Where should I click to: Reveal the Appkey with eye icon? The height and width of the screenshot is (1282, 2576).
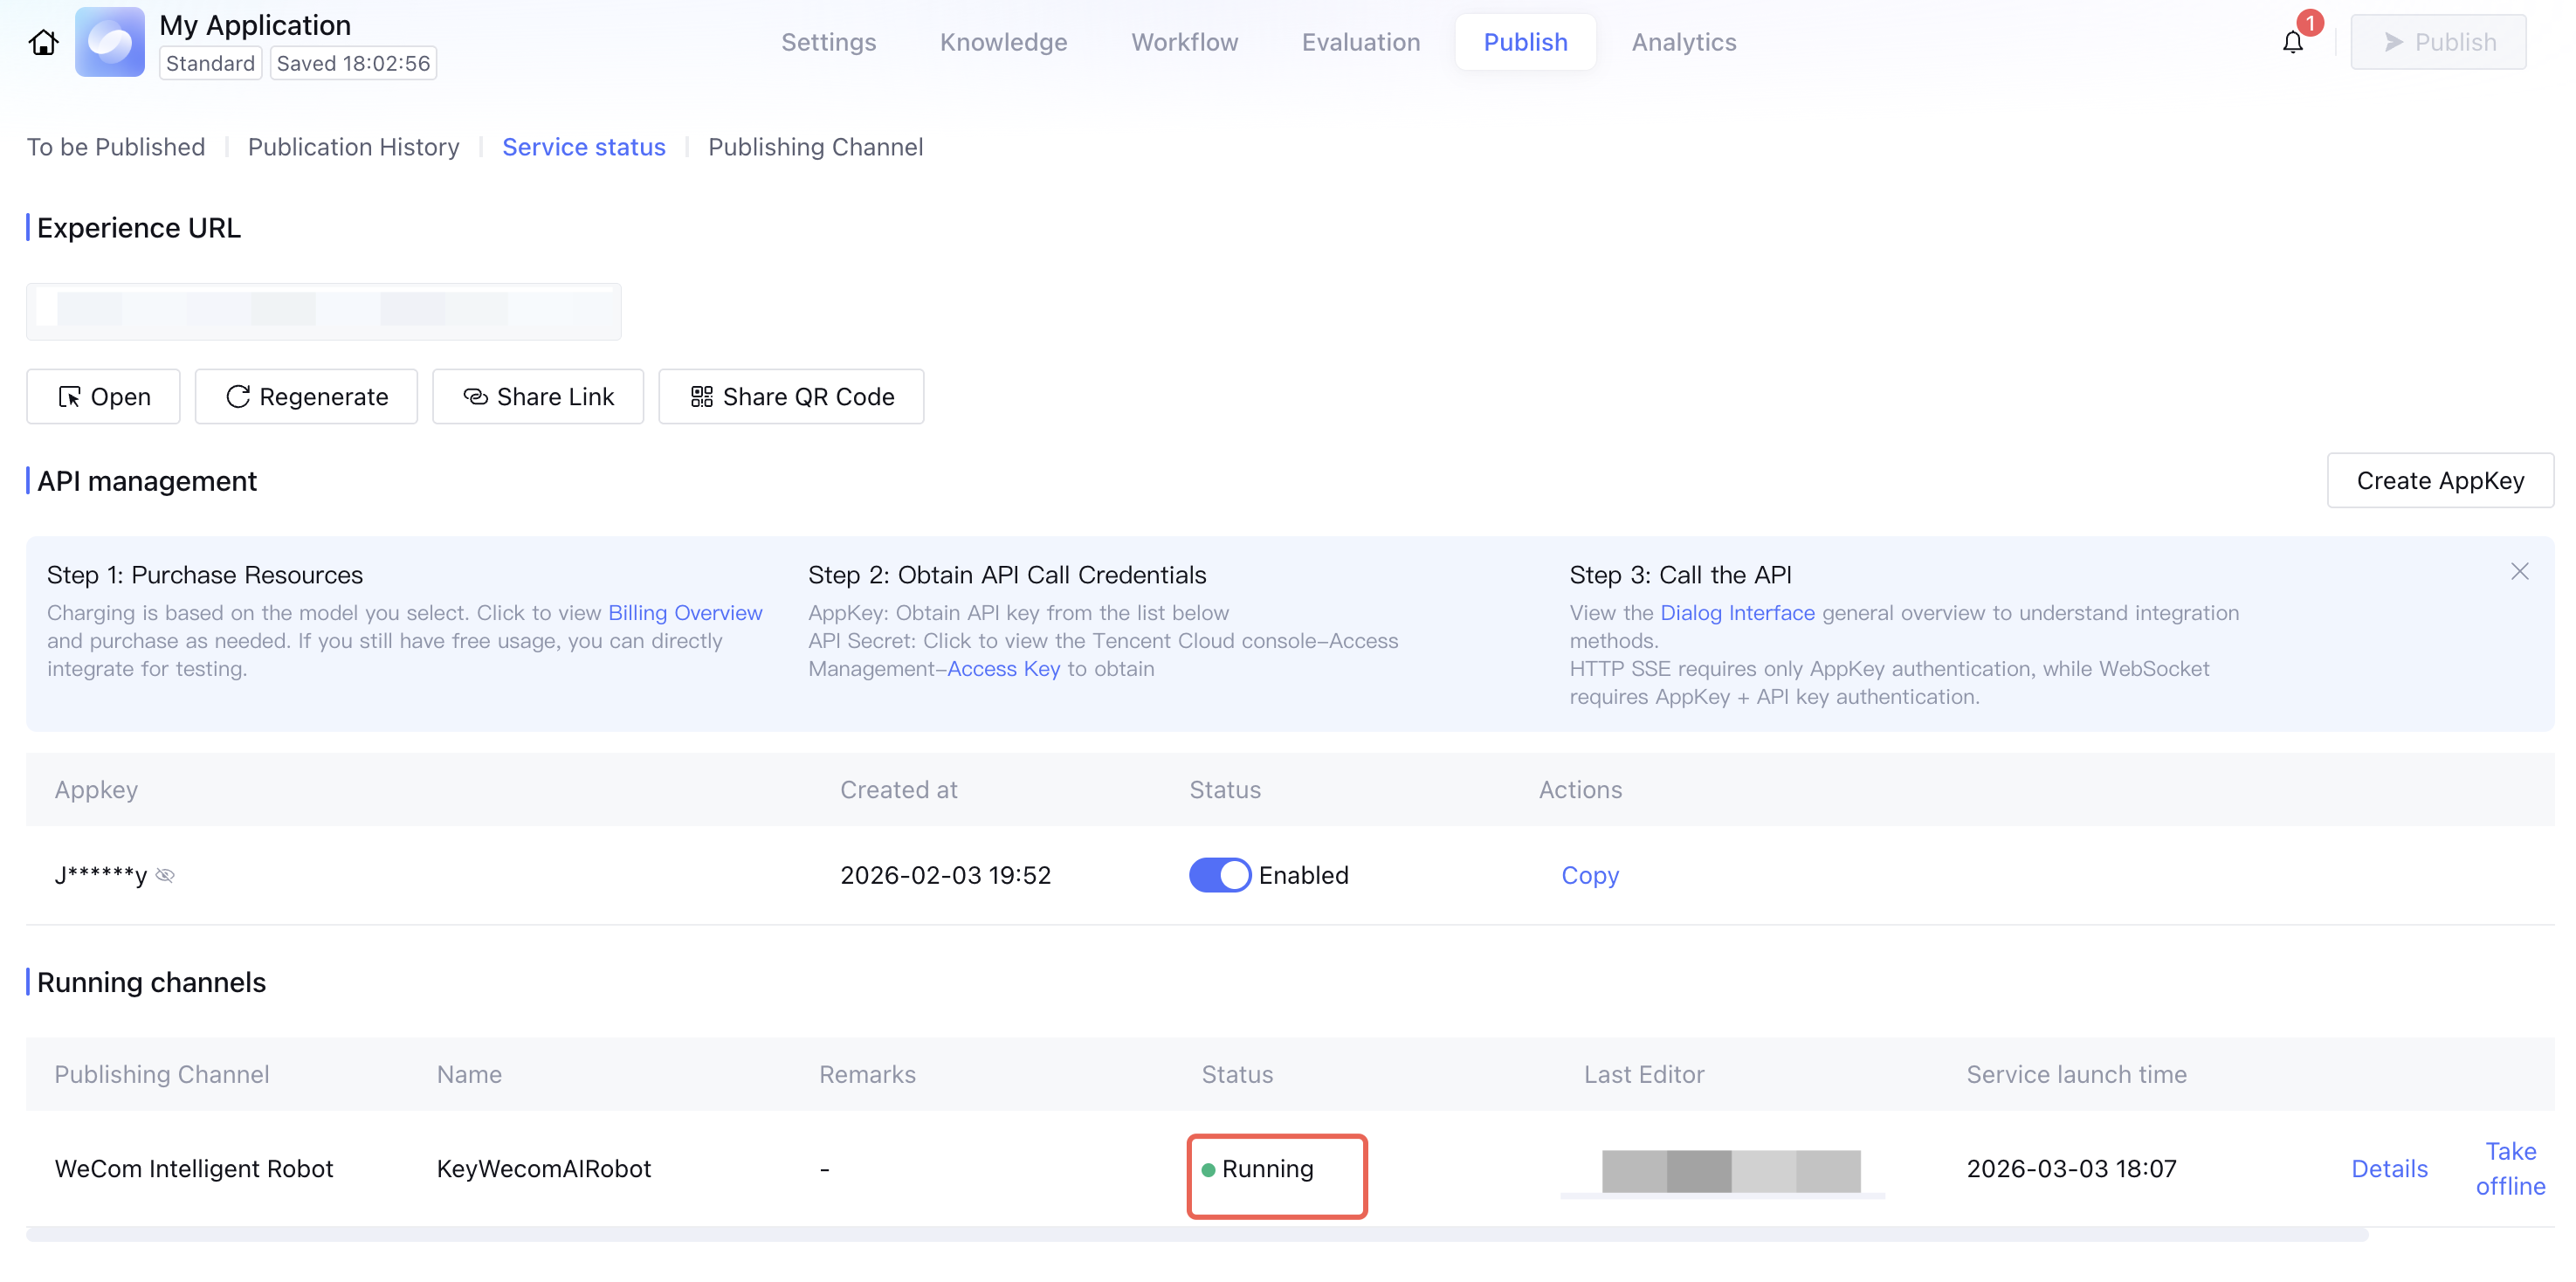[166, 875]
